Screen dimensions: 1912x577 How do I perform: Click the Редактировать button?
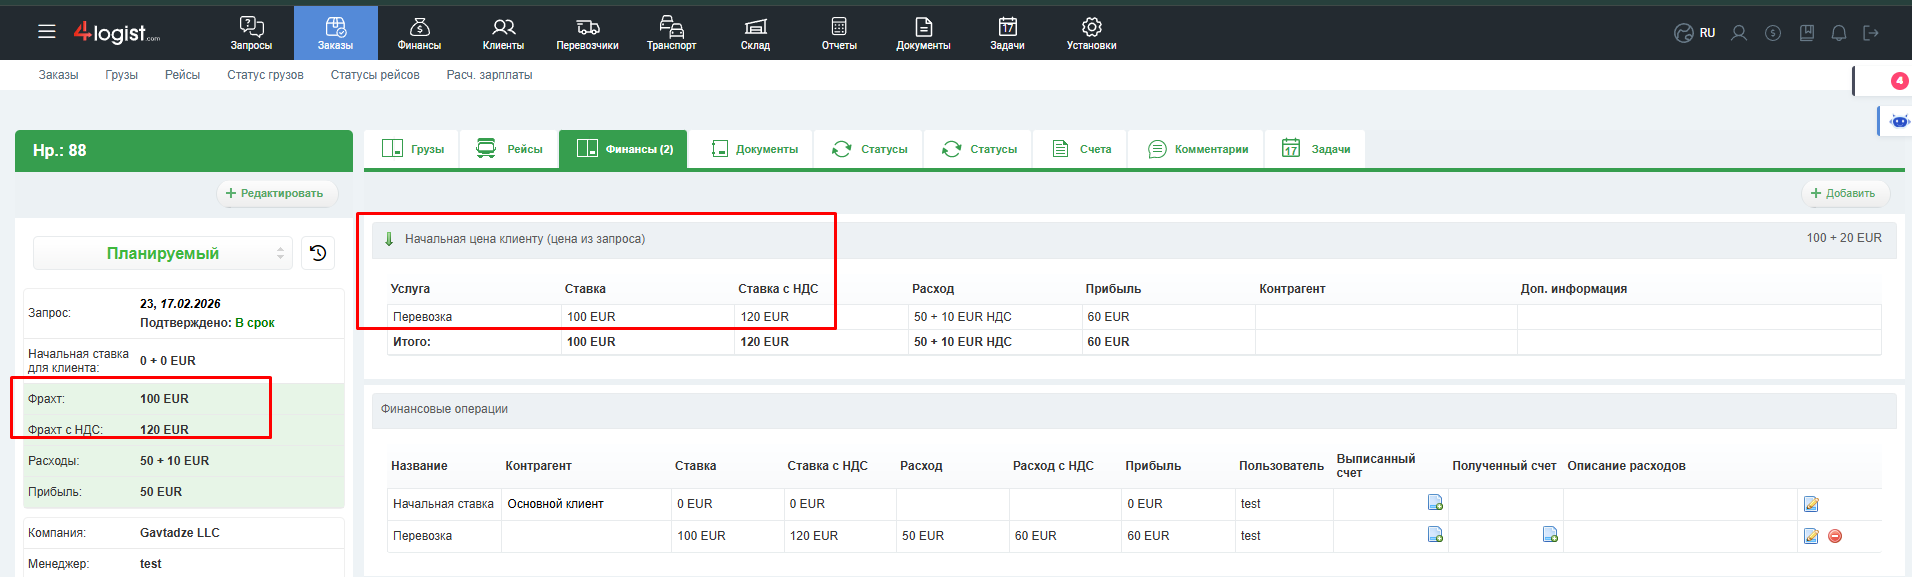pyautogui.click(x=276, y=193)
